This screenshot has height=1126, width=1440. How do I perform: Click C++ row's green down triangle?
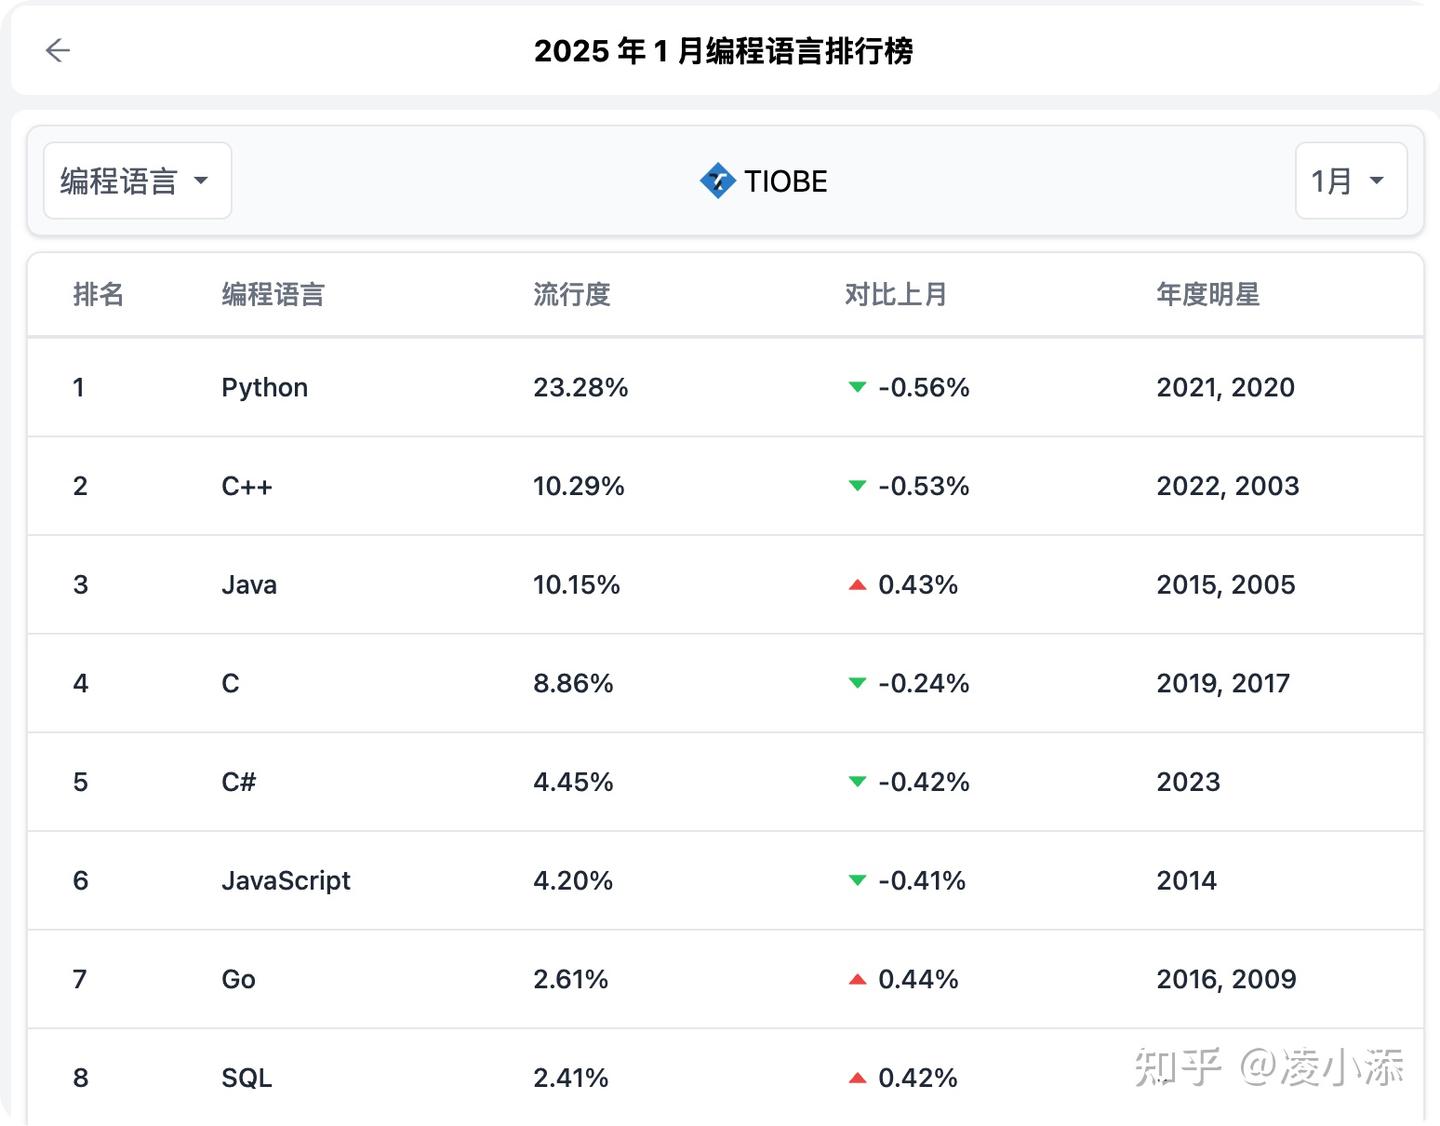(857, 486)
